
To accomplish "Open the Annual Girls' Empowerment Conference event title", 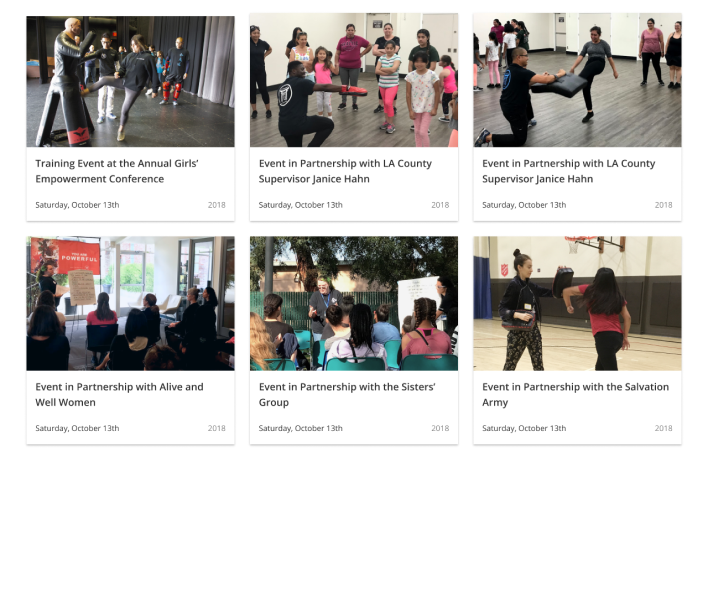I will tap(117, 171).
